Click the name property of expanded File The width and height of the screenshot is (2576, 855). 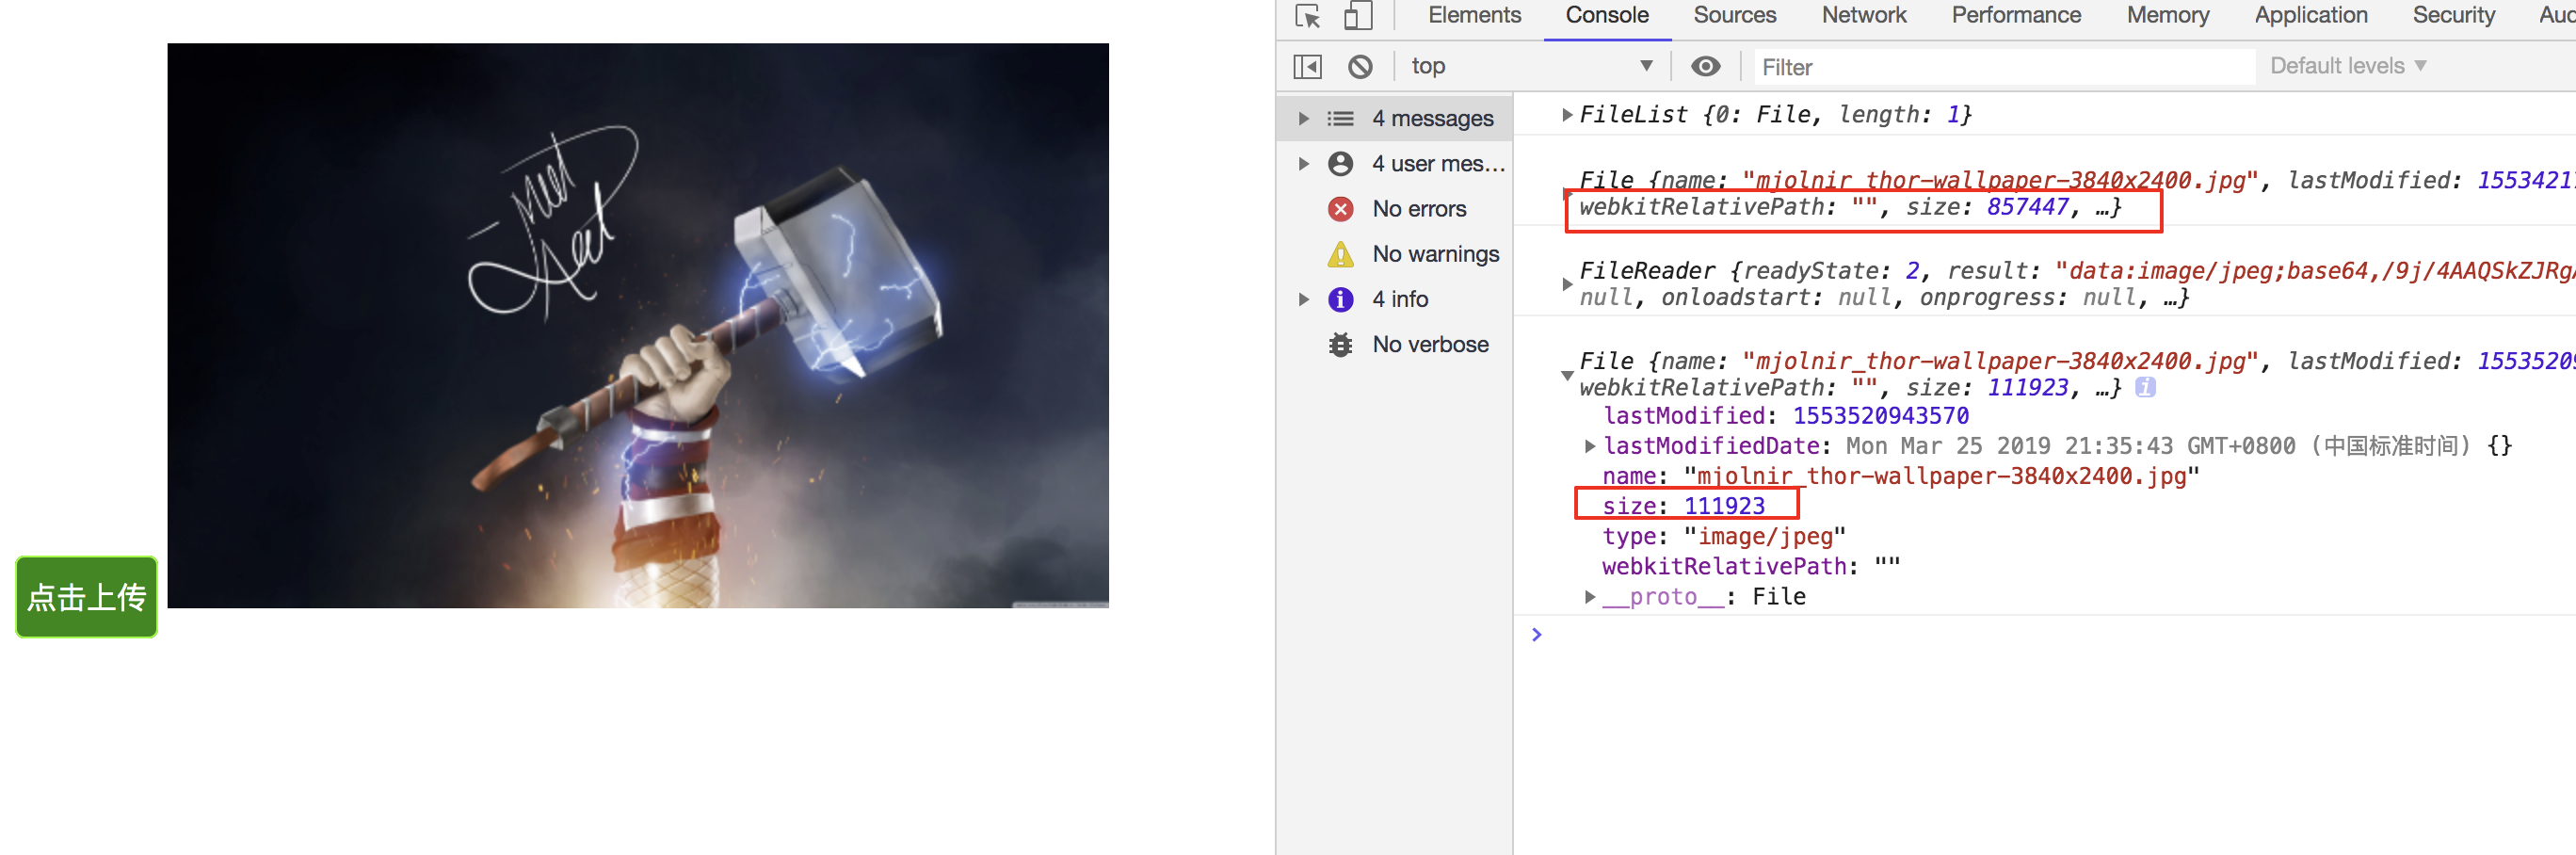pos(1900,476)
